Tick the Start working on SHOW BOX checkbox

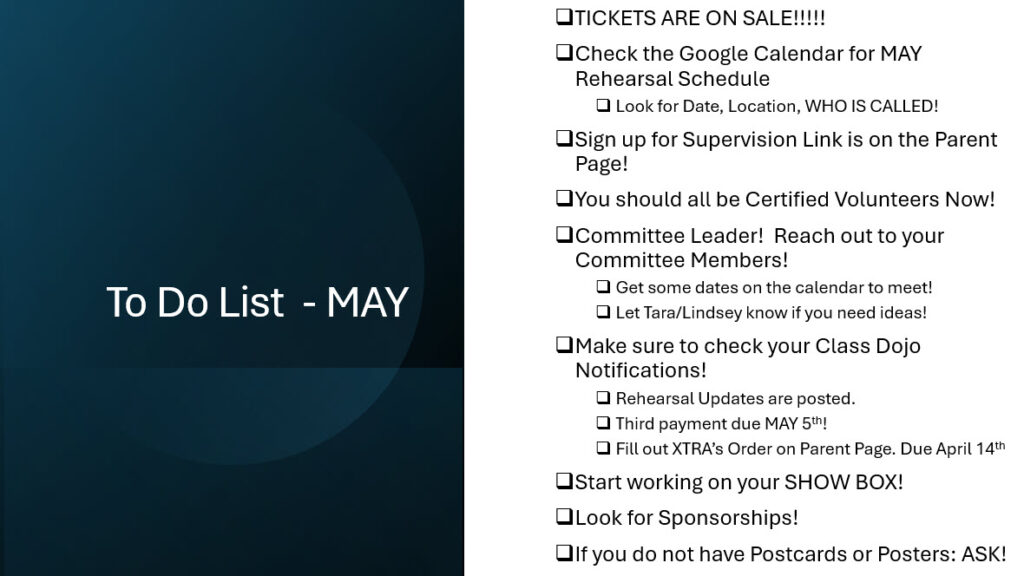point(564,481)
